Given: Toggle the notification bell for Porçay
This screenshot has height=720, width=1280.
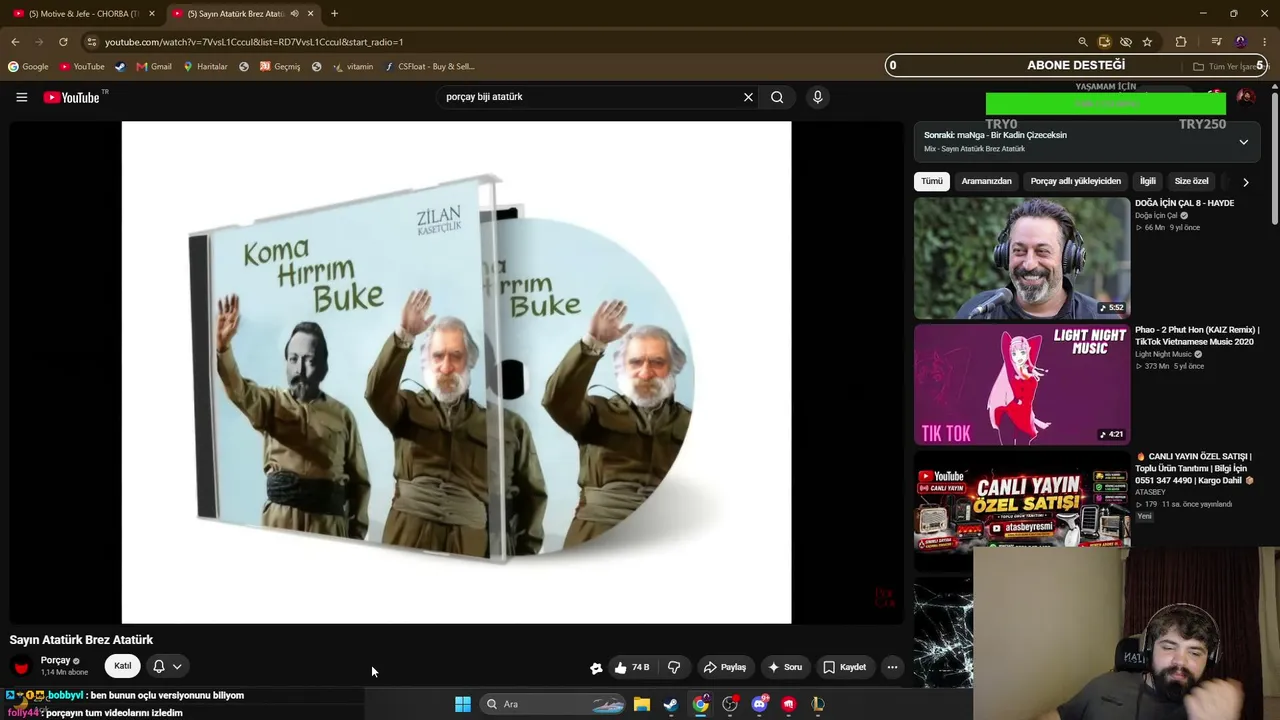Looking at the screenshot, I should [158, 666].
